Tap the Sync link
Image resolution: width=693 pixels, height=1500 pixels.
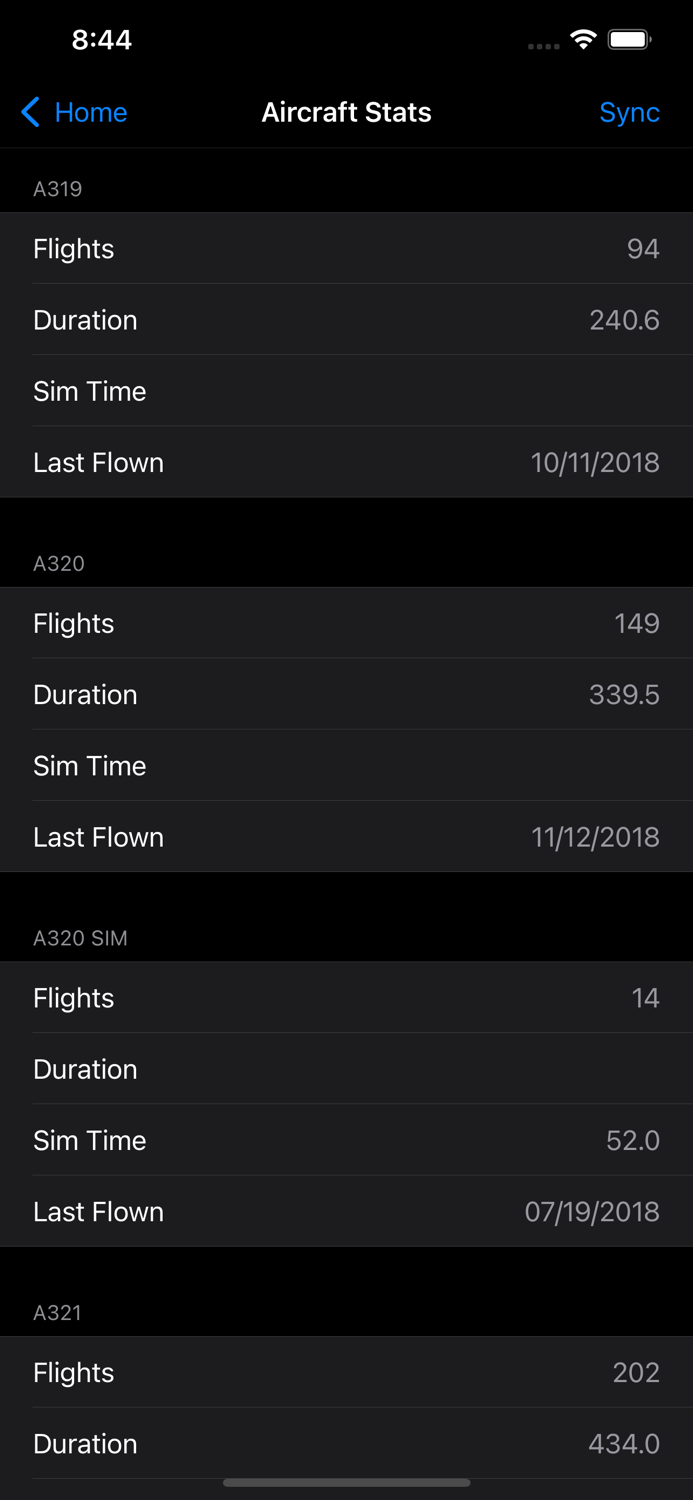(x=629, y=112)
